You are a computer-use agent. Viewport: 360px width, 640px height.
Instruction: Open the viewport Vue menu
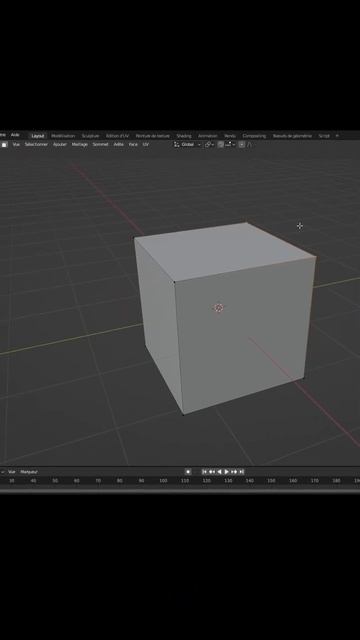tap(16, 144)
